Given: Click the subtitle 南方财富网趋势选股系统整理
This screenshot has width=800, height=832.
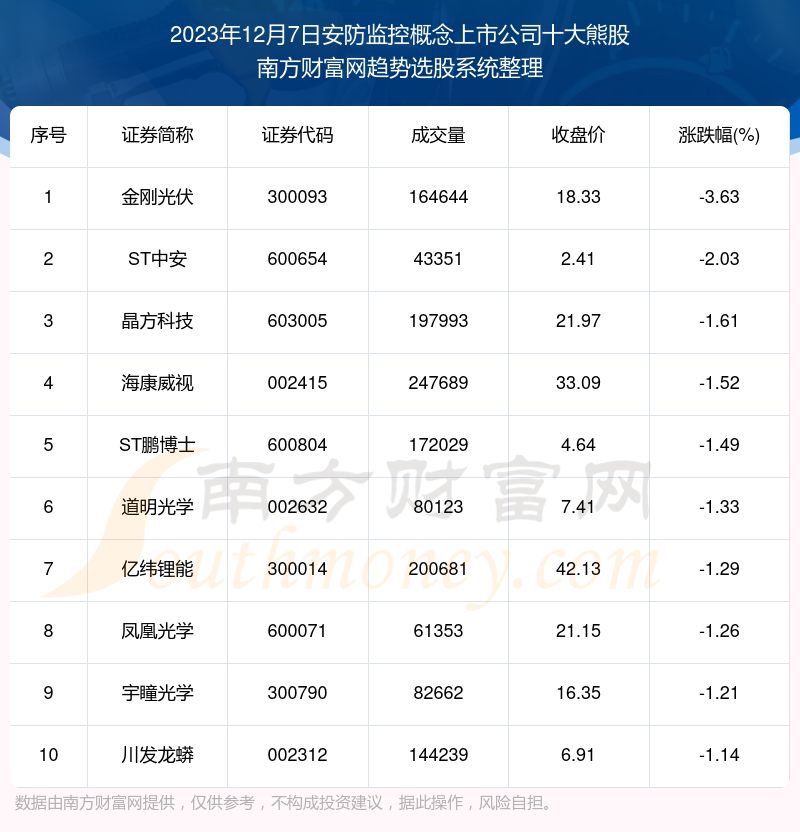Looking at the screenshot, I should [400, 68].
